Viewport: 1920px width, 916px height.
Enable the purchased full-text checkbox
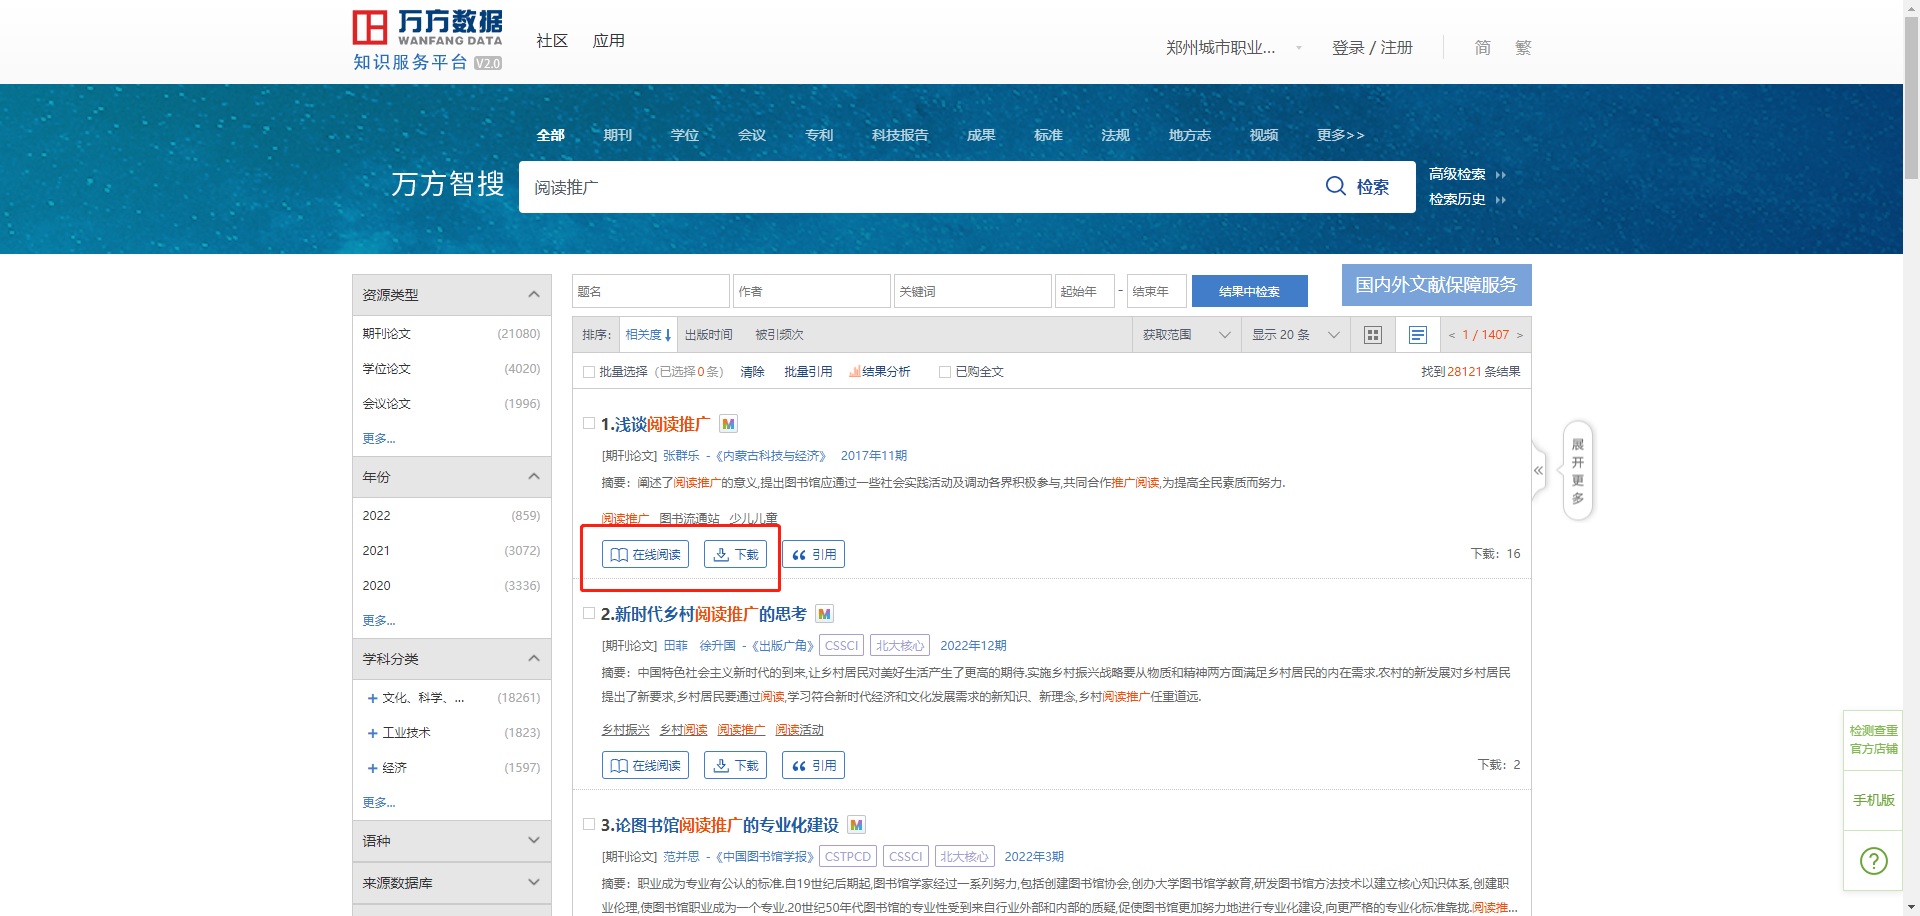coord(945,372)
